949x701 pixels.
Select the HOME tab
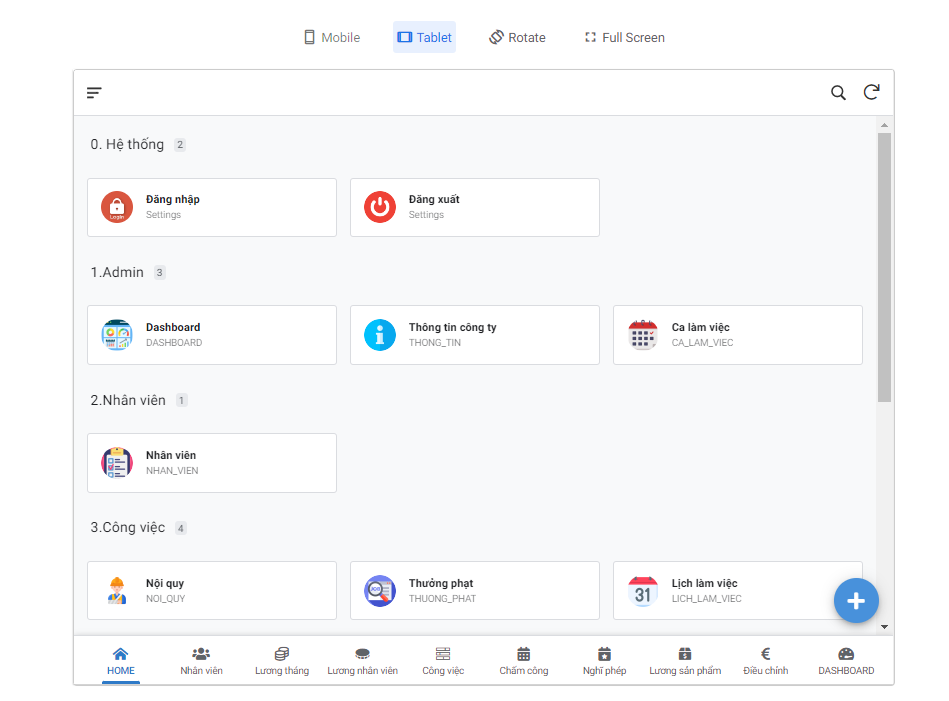point(120,660)
